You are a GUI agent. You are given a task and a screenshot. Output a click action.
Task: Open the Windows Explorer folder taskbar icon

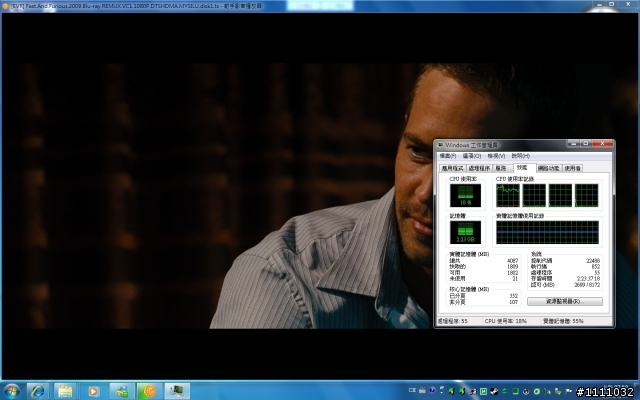click(x=64, y=391)
